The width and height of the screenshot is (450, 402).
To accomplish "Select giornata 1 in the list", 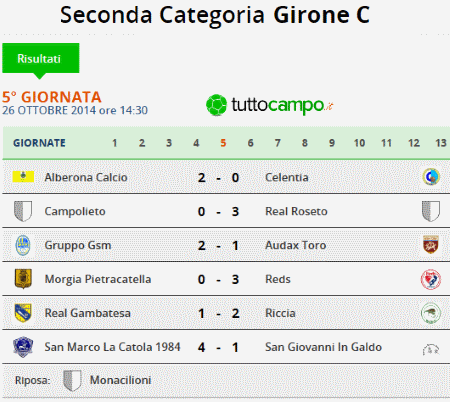I will (x=115, y=143).
